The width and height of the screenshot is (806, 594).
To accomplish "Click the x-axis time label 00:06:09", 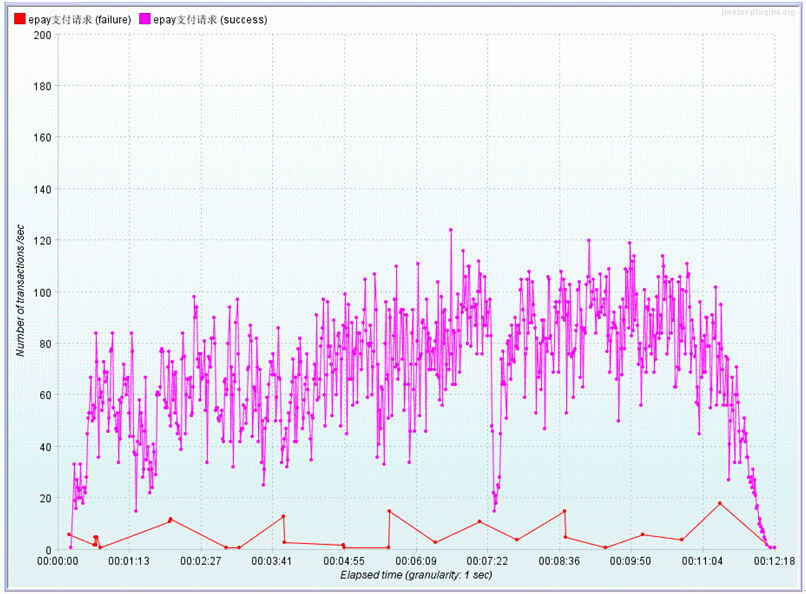I will [416, 561].
